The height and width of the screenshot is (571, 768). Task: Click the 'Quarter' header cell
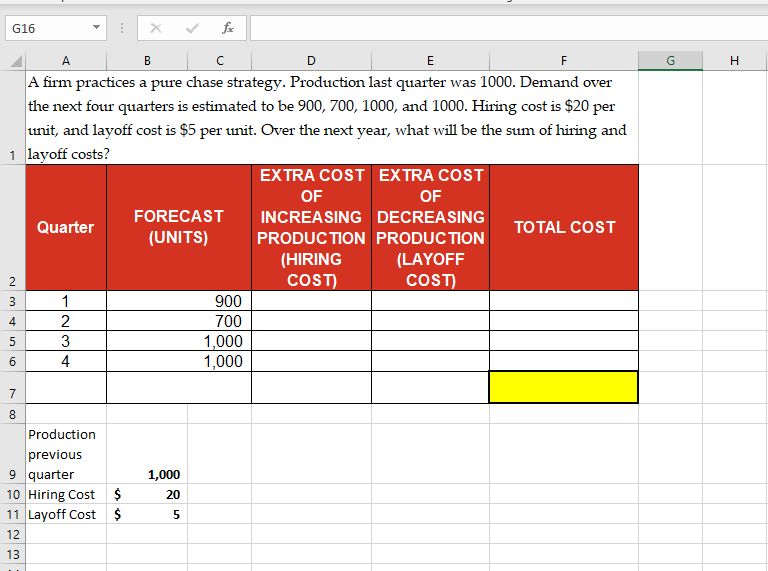click(66, 227)
